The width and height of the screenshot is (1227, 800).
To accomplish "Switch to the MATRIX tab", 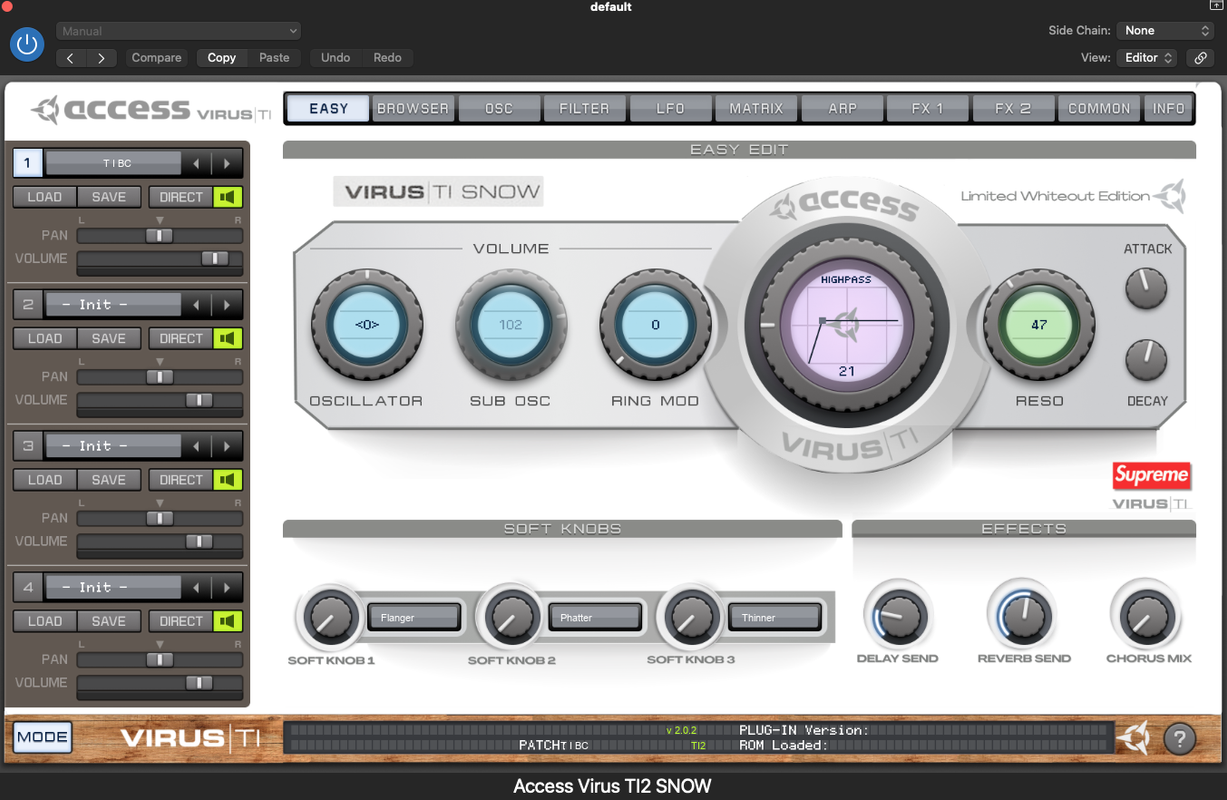I will tap(756, 108).
